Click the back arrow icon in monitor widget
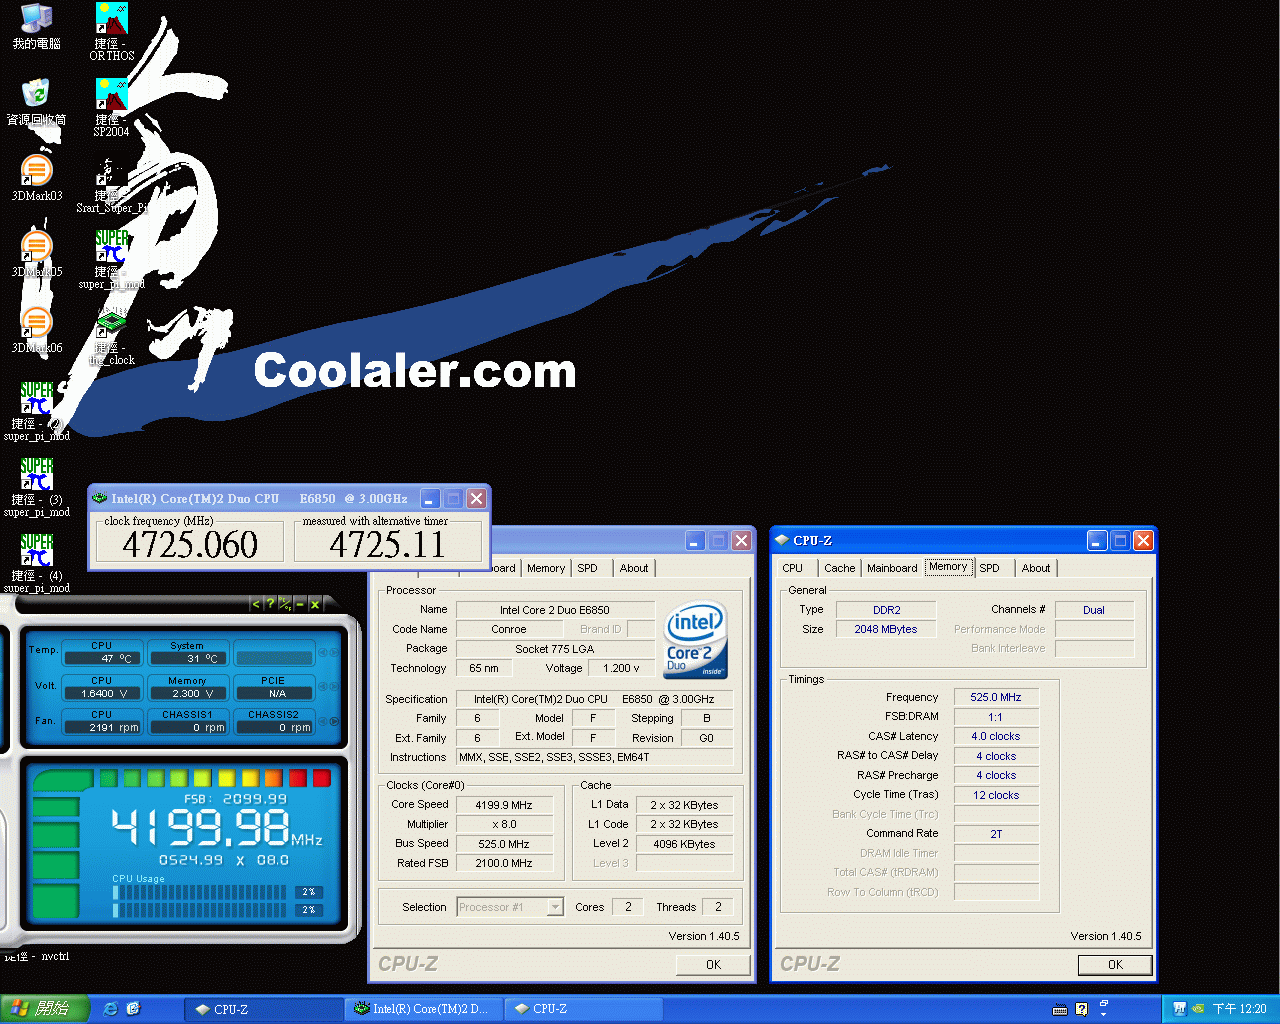The image size is (1280, 1024). point(256,604)
